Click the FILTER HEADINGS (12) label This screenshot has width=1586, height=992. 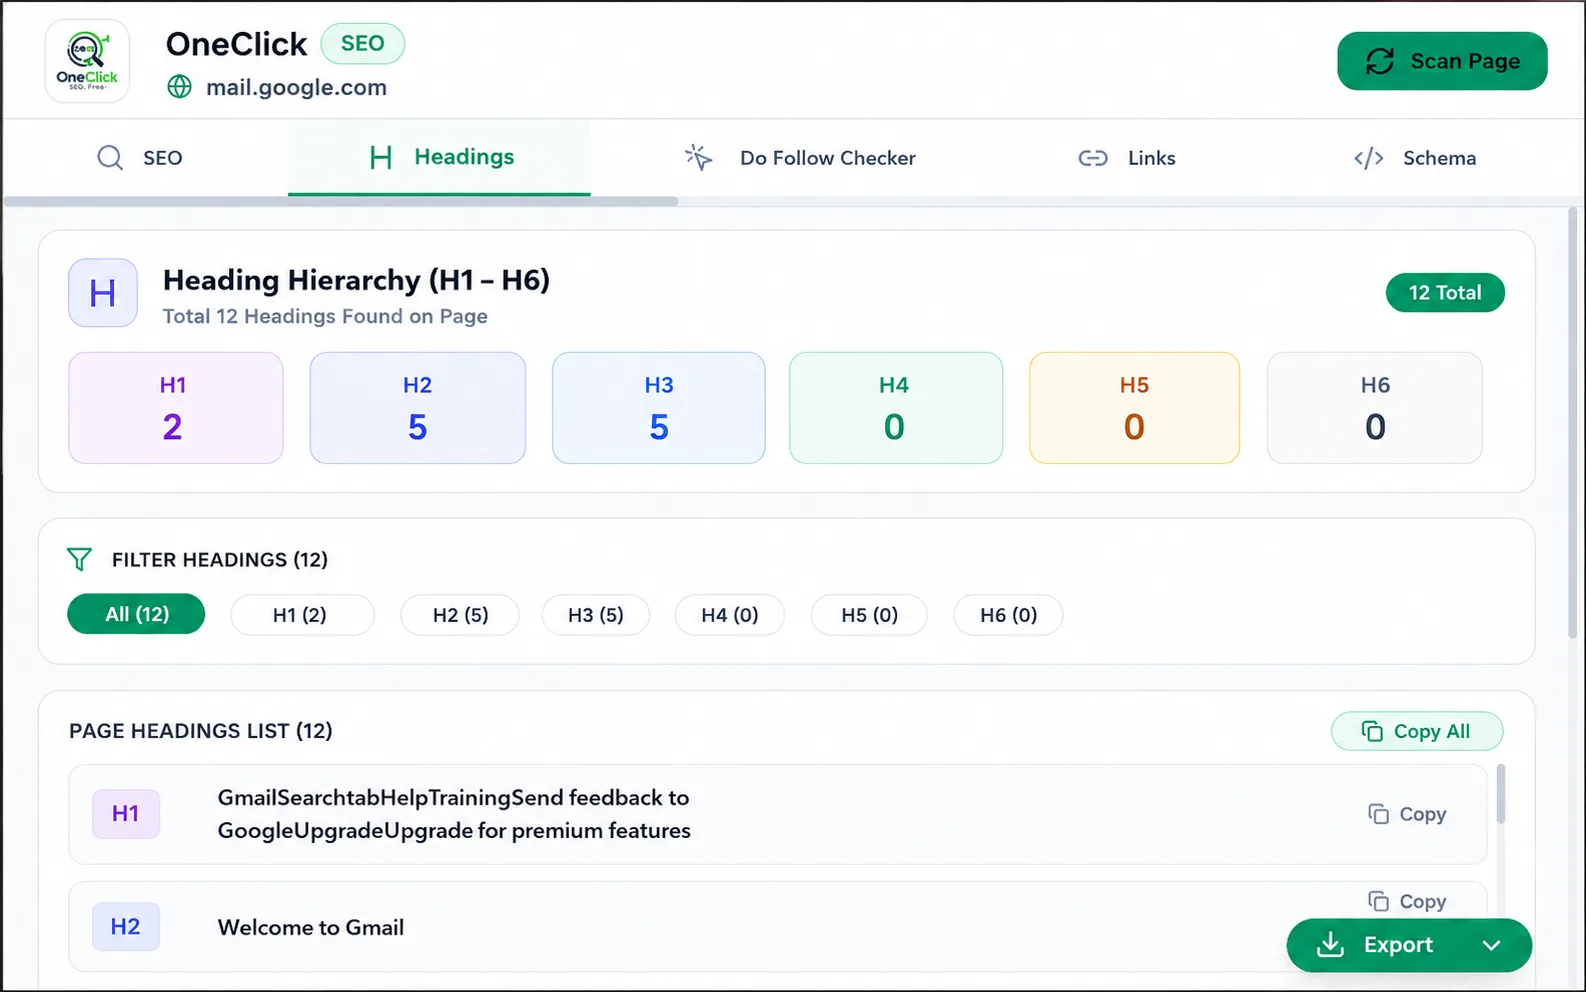pyautogui.click(x=220, y=560)
